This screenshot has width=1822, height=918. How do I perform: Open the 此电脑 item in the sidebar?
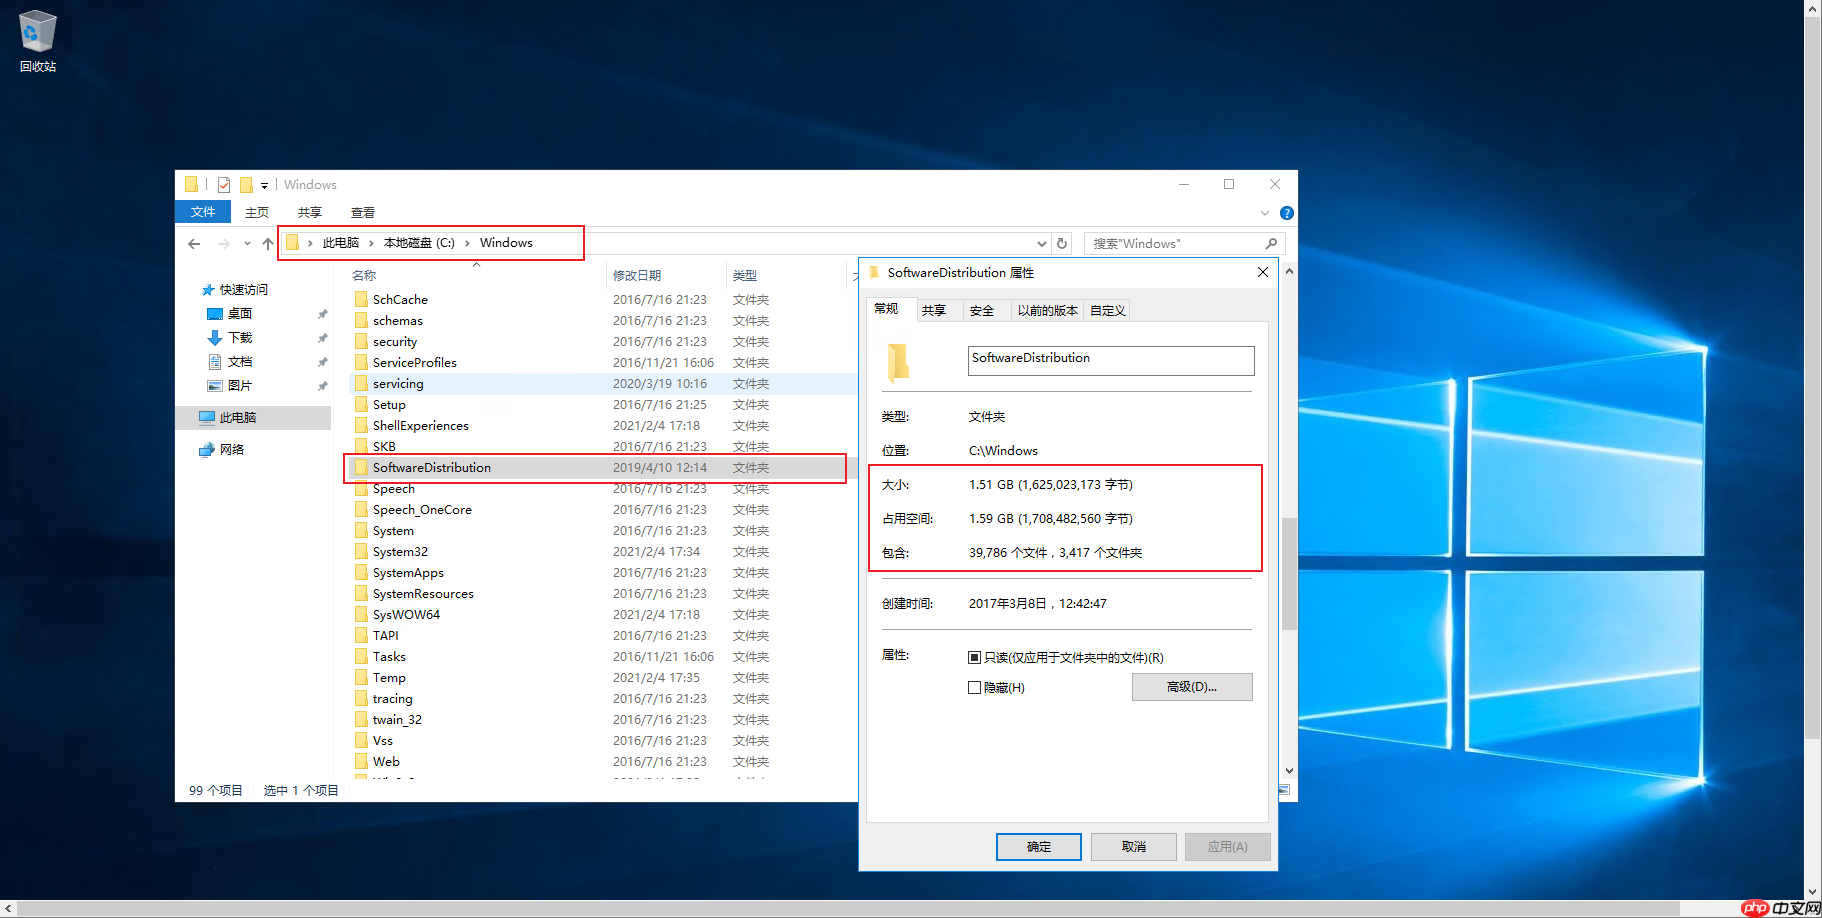(238, 417)
